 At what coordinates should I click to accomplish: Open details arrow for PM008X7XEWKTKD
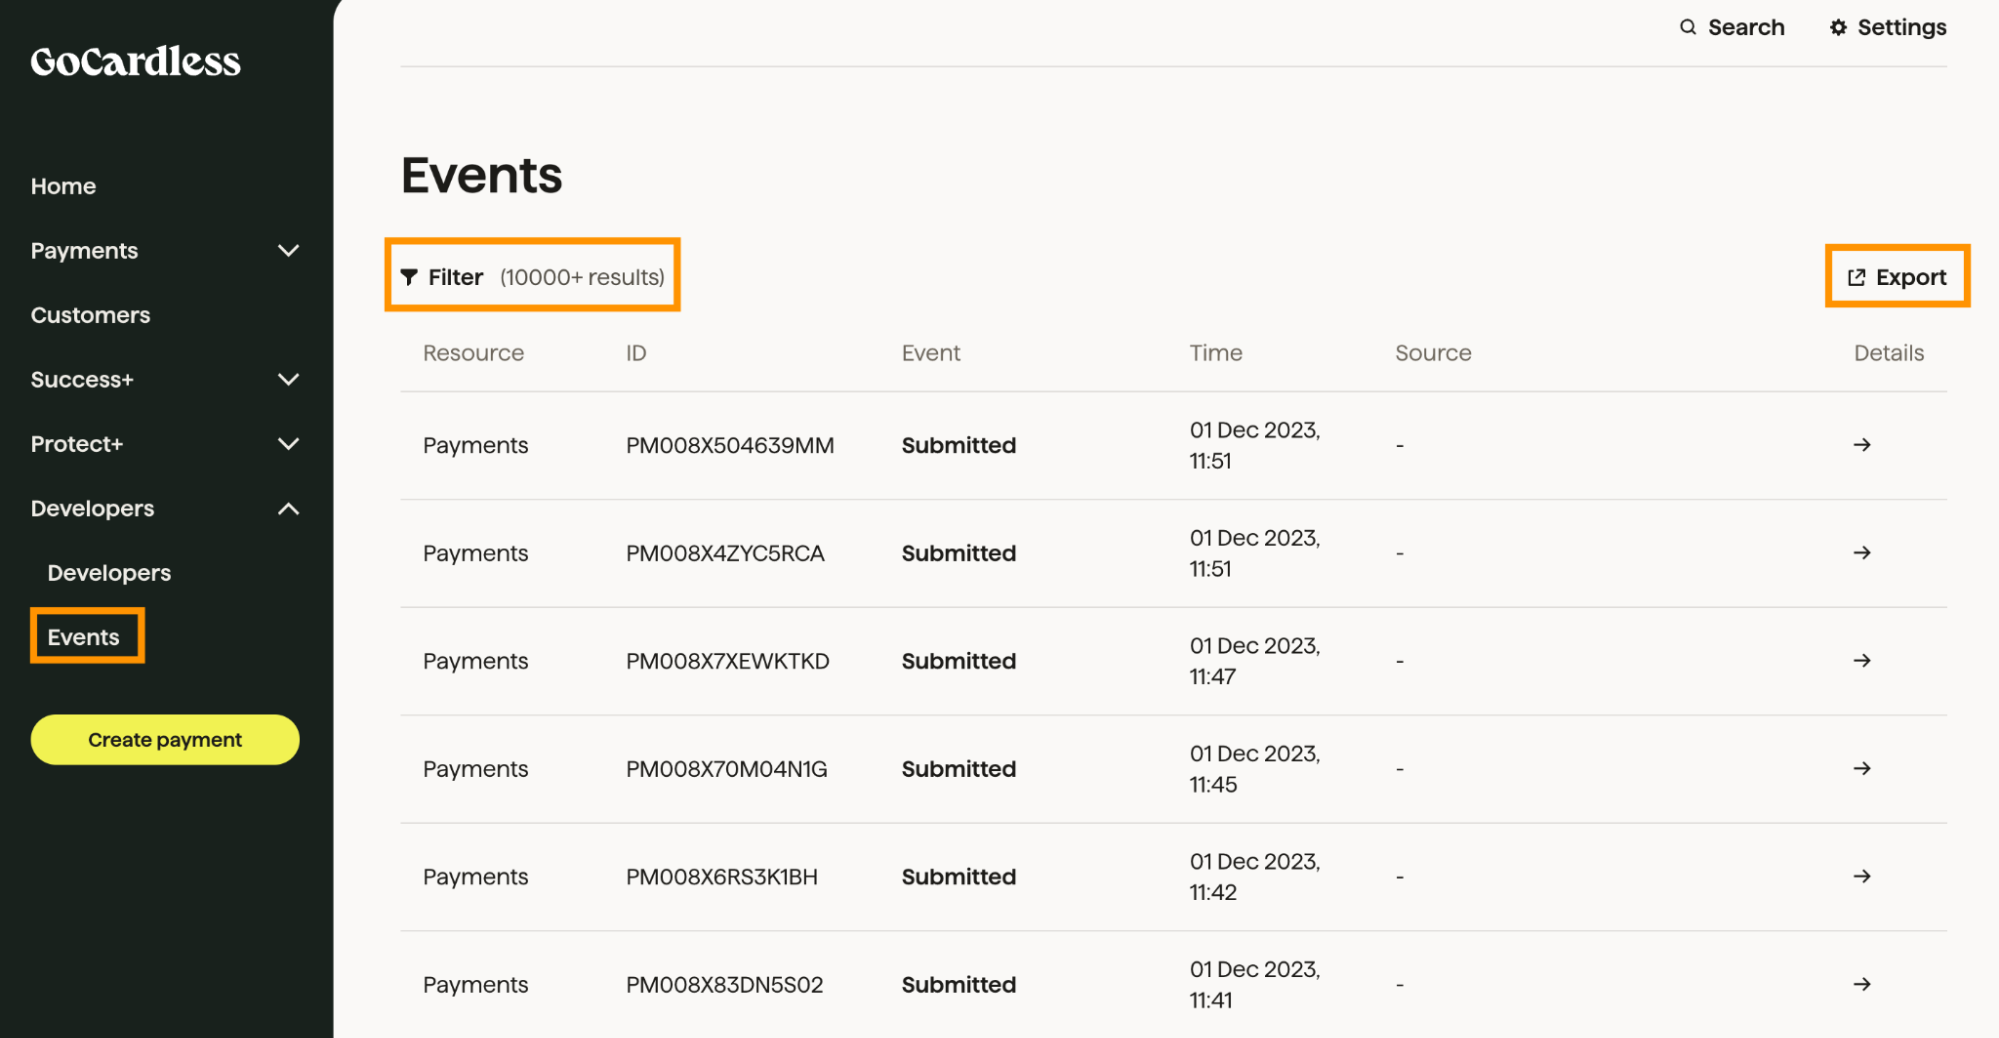[1861, 661]
